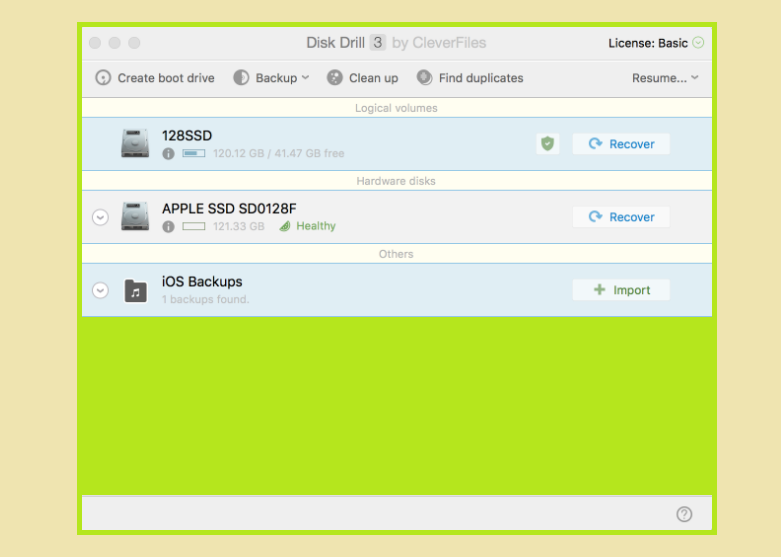Click the APPLE SSD SD0128F drive icon
The height and width of the screenshot is (557, 781).
tap(135, 216)
